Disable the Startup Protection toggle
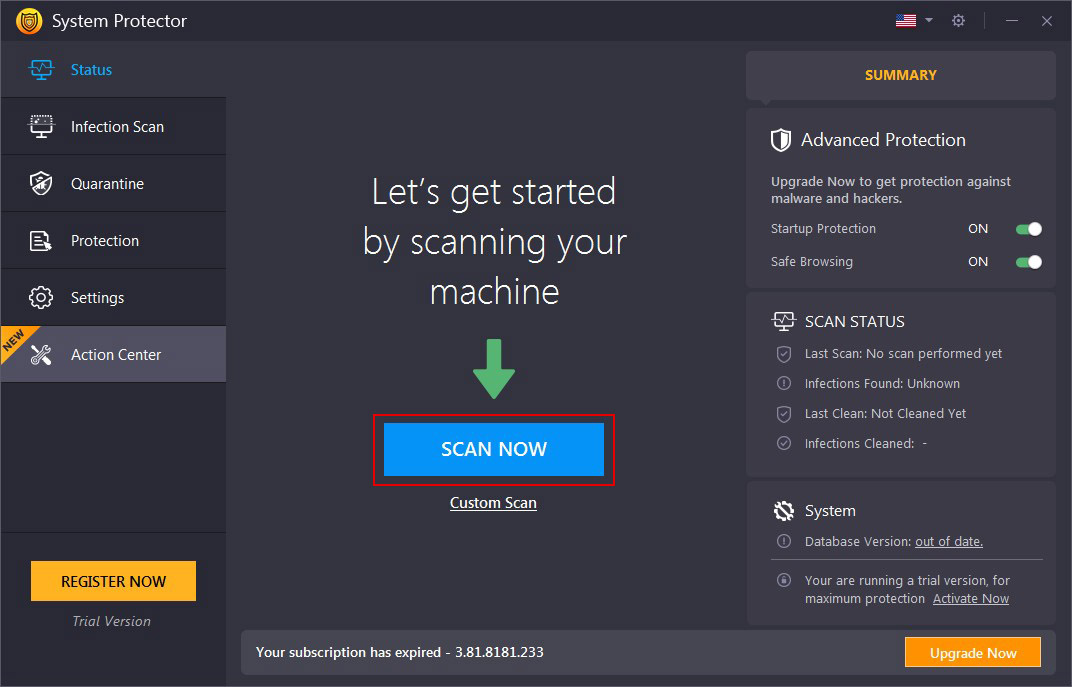The width and height of the screenshot is (1072, 687). coord(1028,229)
